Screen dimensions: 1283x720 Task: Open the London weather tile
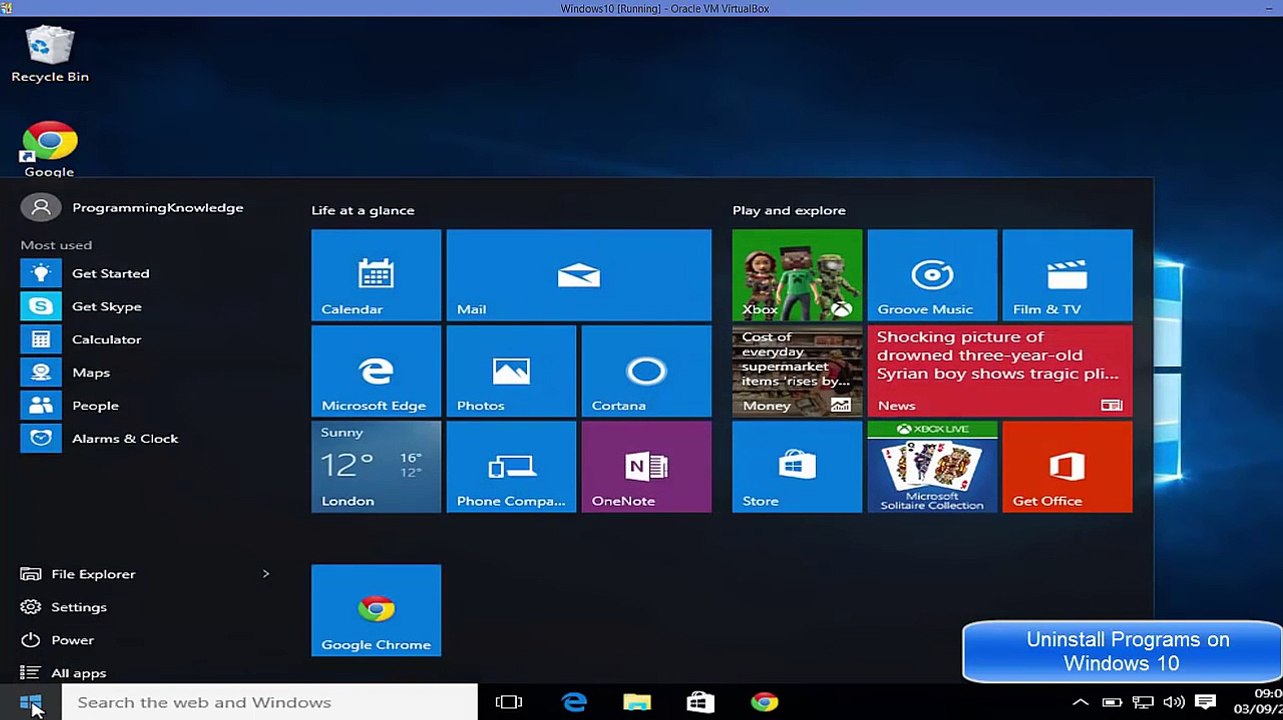click(376, 467)
